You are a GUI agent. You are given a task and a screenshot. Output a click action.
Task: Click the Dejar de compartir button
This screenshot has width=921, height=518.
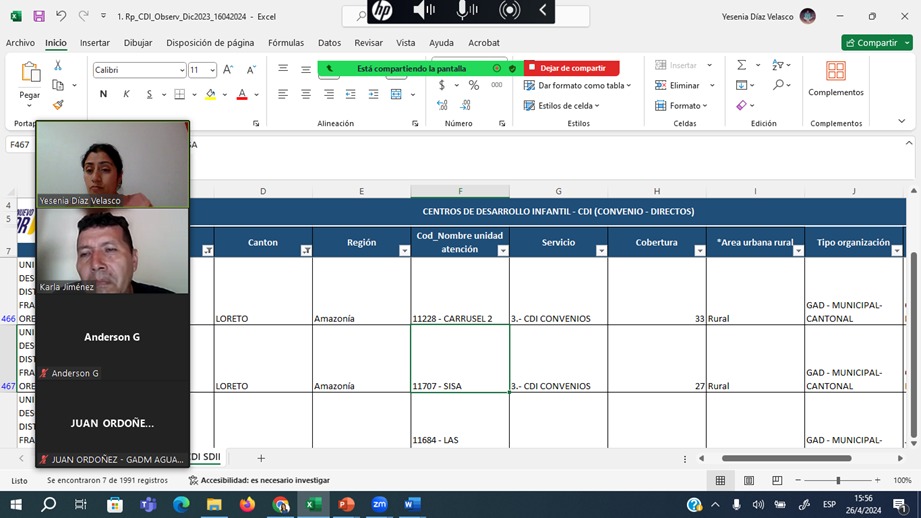[x=572, y=68]
